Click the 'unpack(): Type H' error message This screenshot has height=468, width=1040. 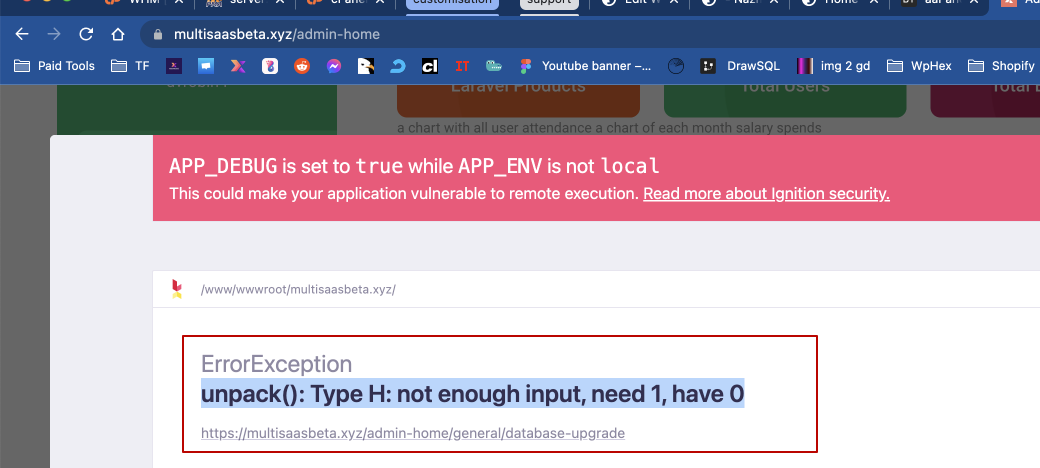pyautogui.click(x=472, y=394)
